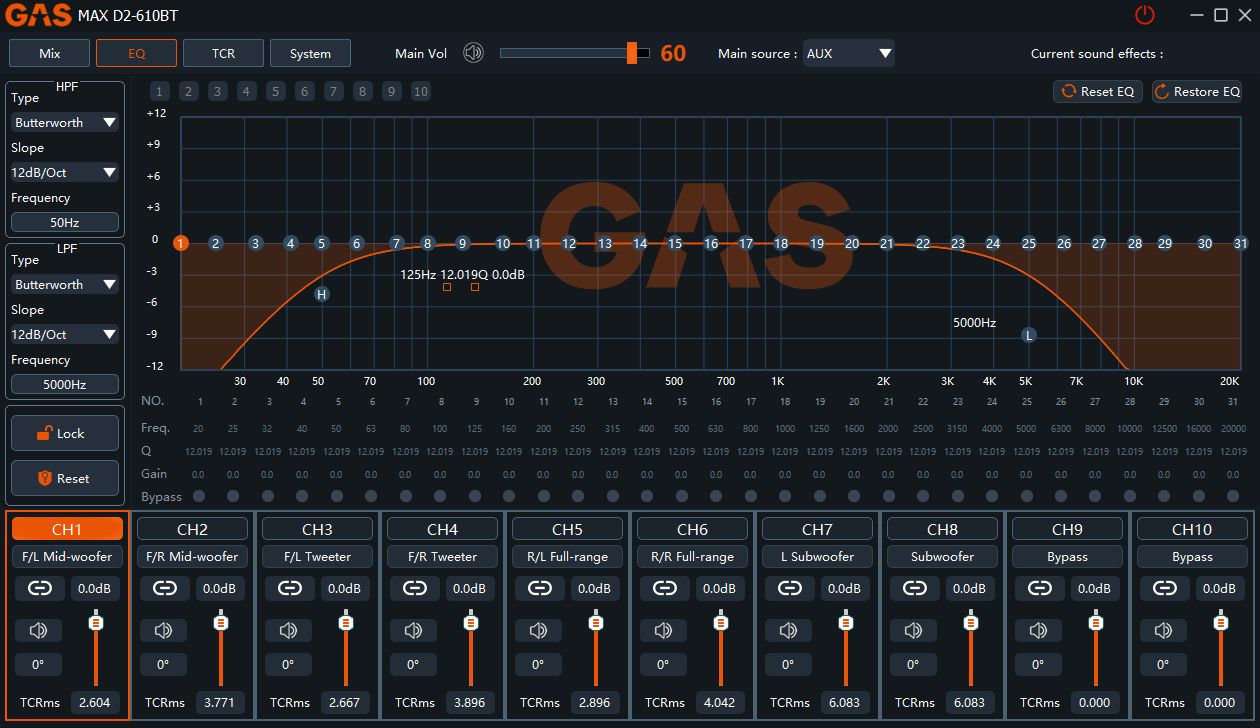Viewport: 1260px width, 728px height.
Task: Select the LPF handle on EQ graph
Action: tap(1028, 335)
